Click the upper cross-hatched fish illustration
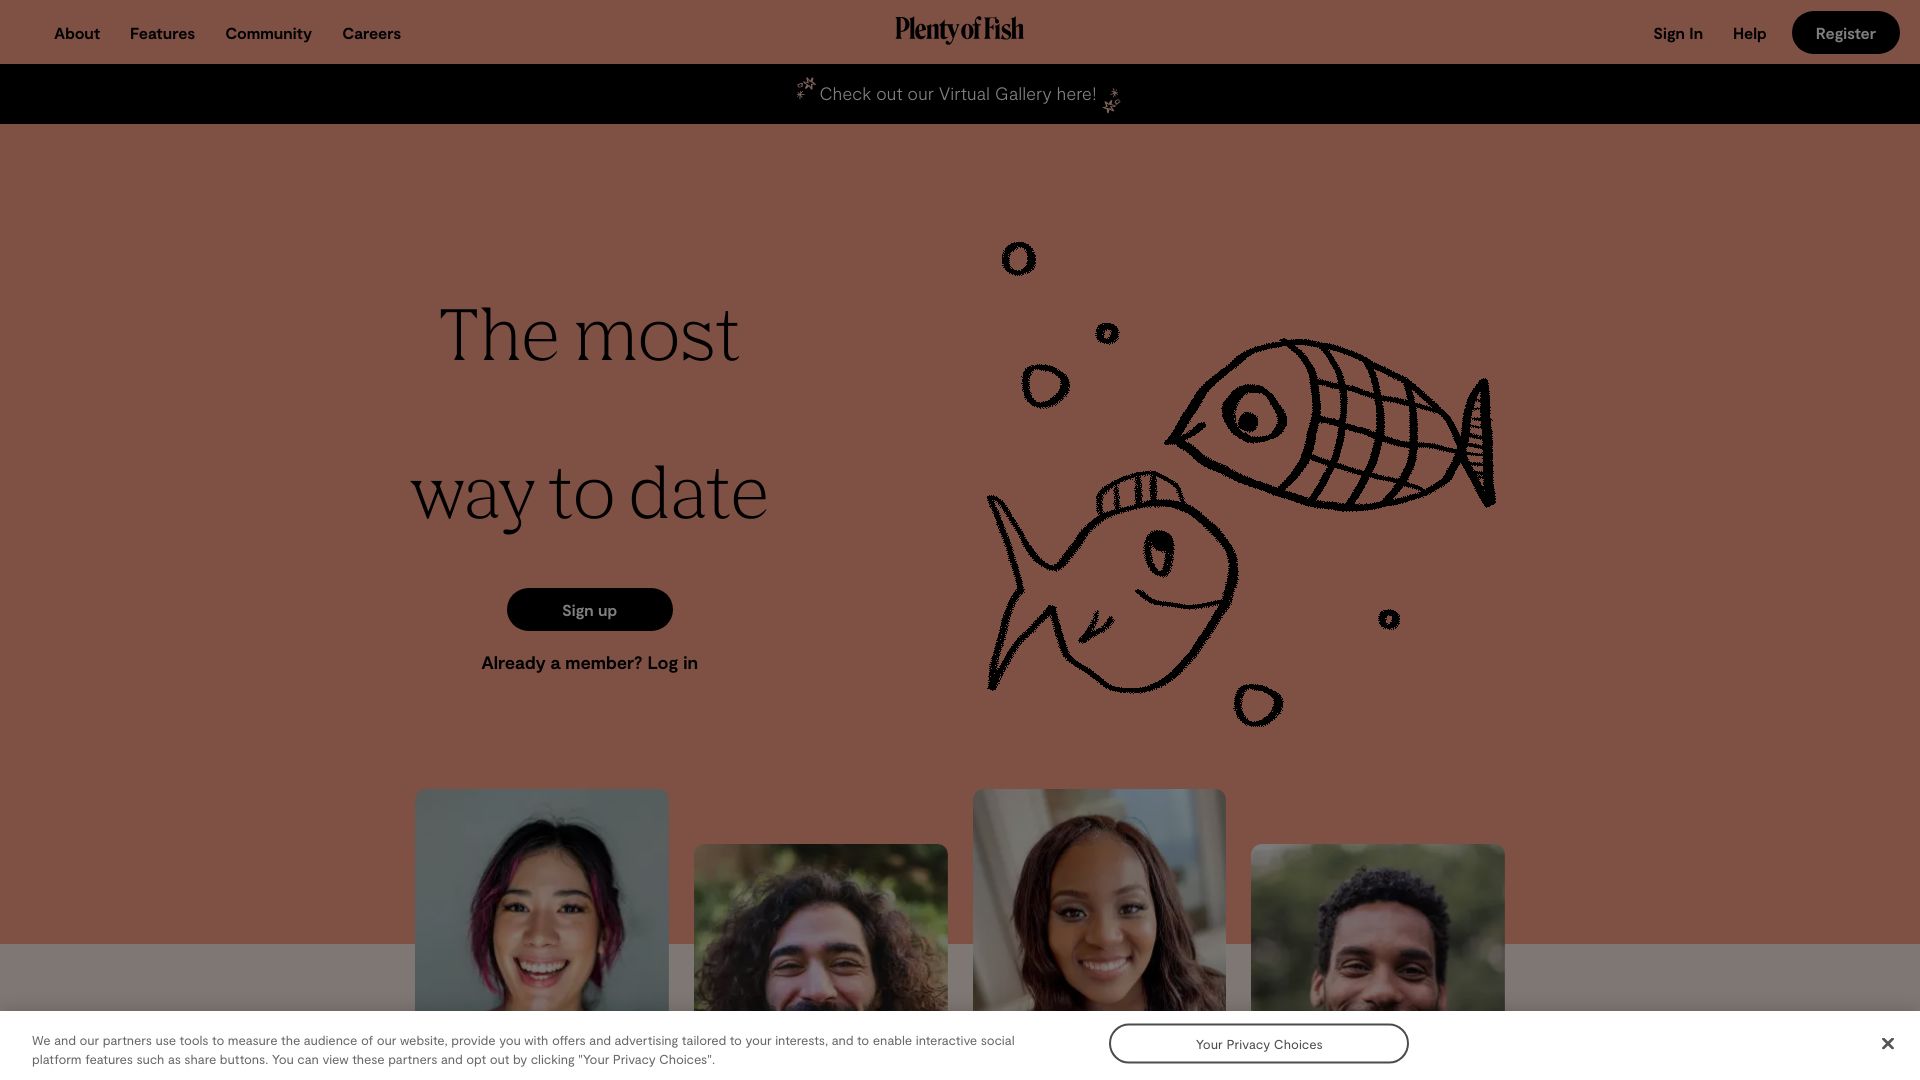Image resolution: width=1920 pixels, height=1080 pixels. click(x=1331, y=425)
